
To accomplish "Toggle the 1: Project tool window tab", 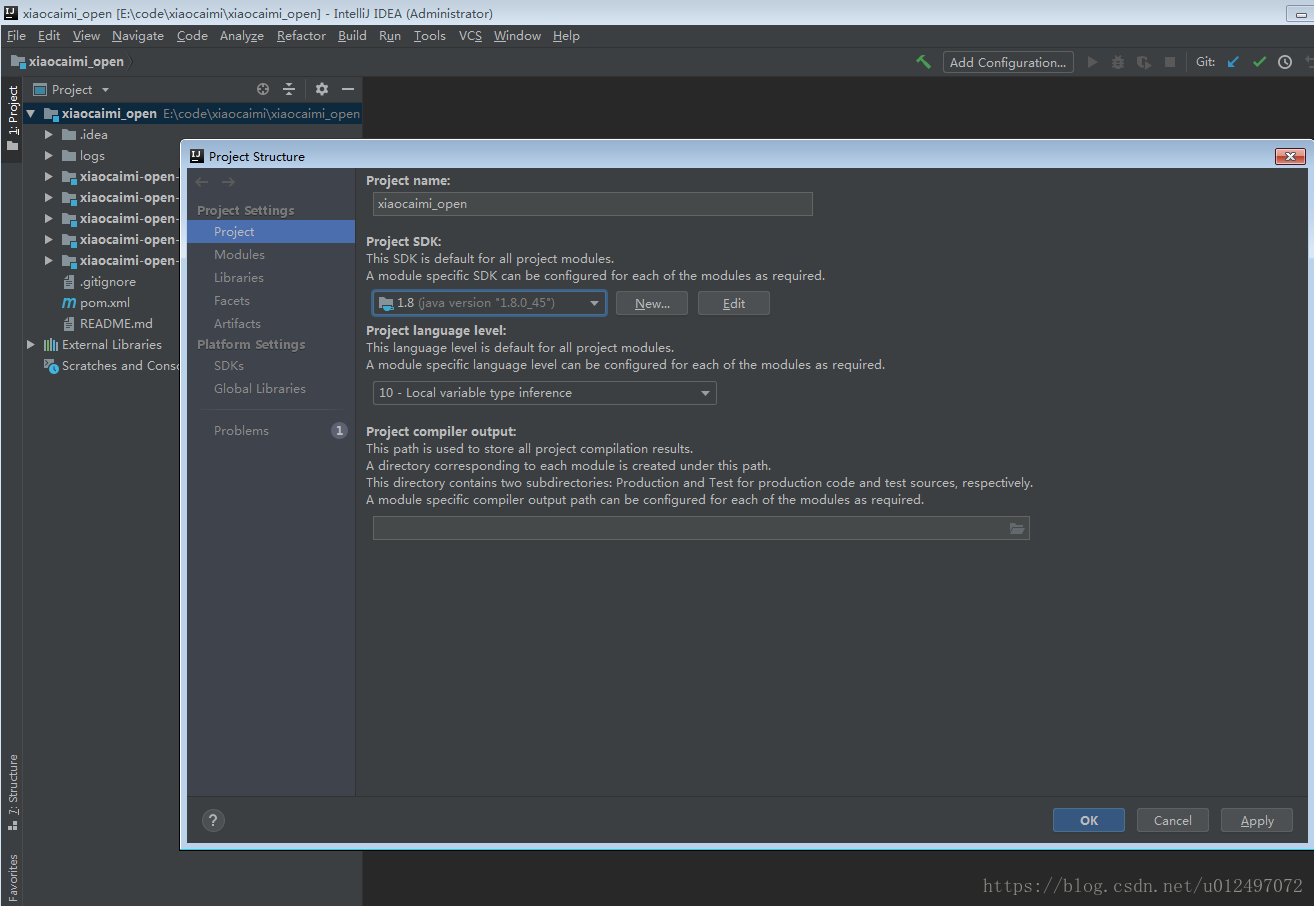I will [13, 117].
